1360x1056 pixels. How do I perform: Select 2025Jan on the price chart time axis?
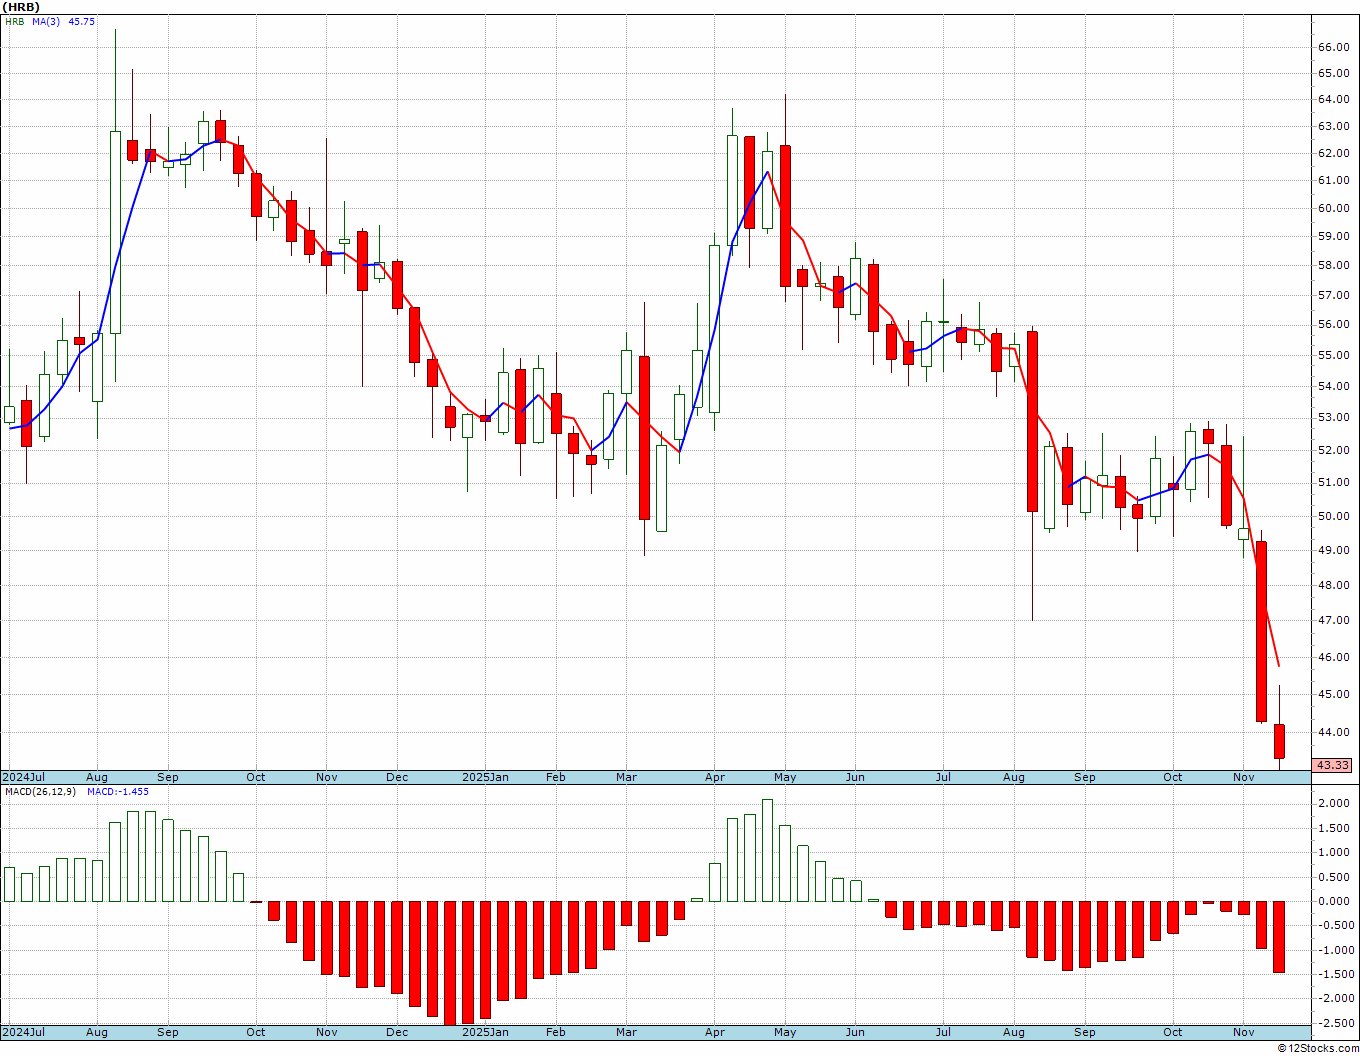(x=485, y=777)
